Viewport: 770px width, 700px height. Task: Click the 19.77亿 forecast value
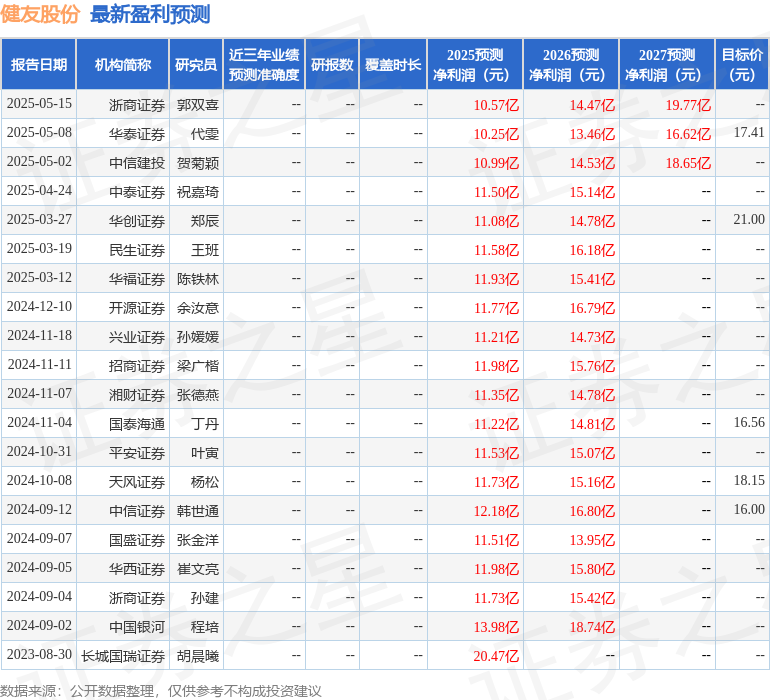tap(688, 105)
